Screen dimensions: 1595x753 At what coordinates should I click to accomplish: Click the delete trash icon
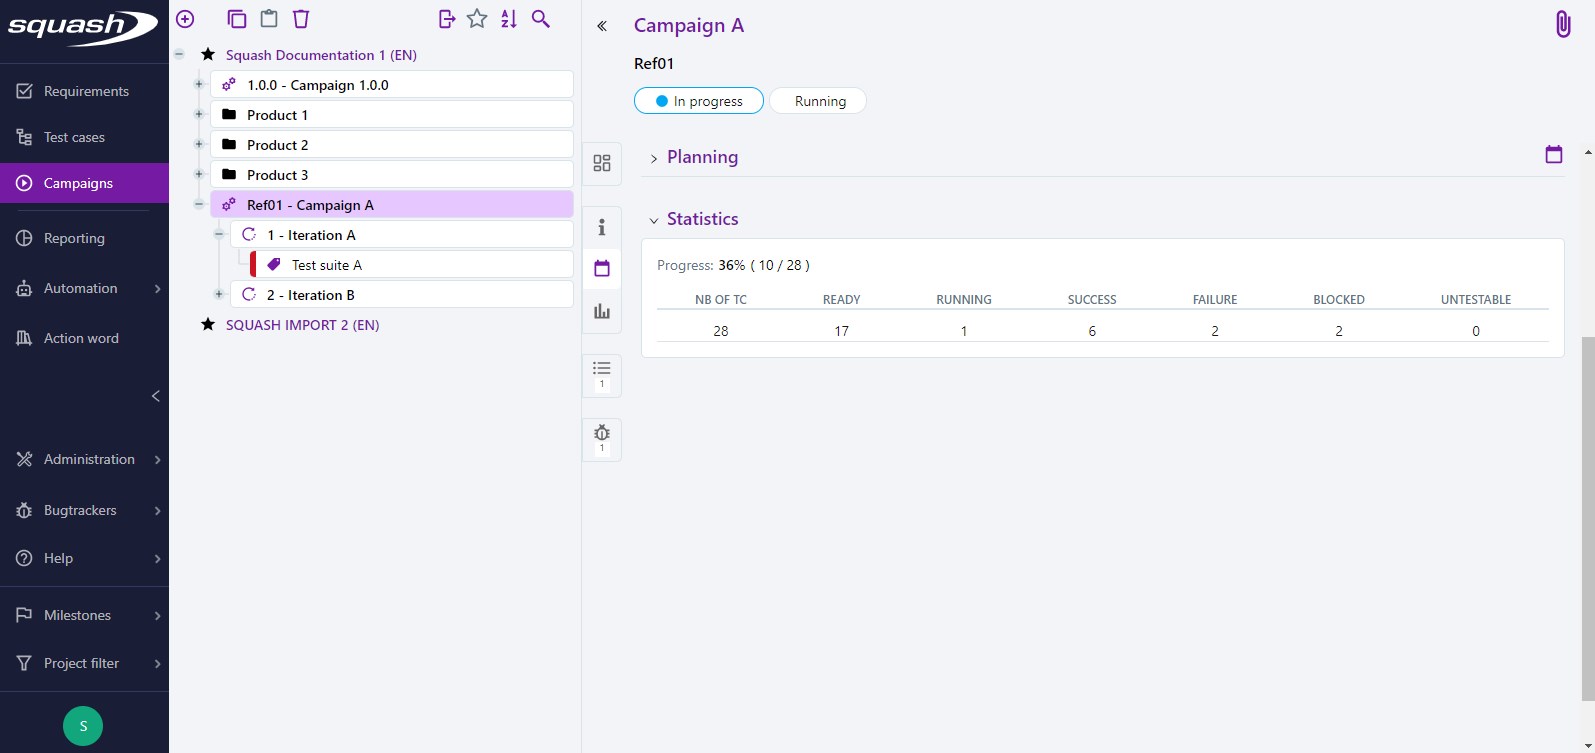[301, 19]
